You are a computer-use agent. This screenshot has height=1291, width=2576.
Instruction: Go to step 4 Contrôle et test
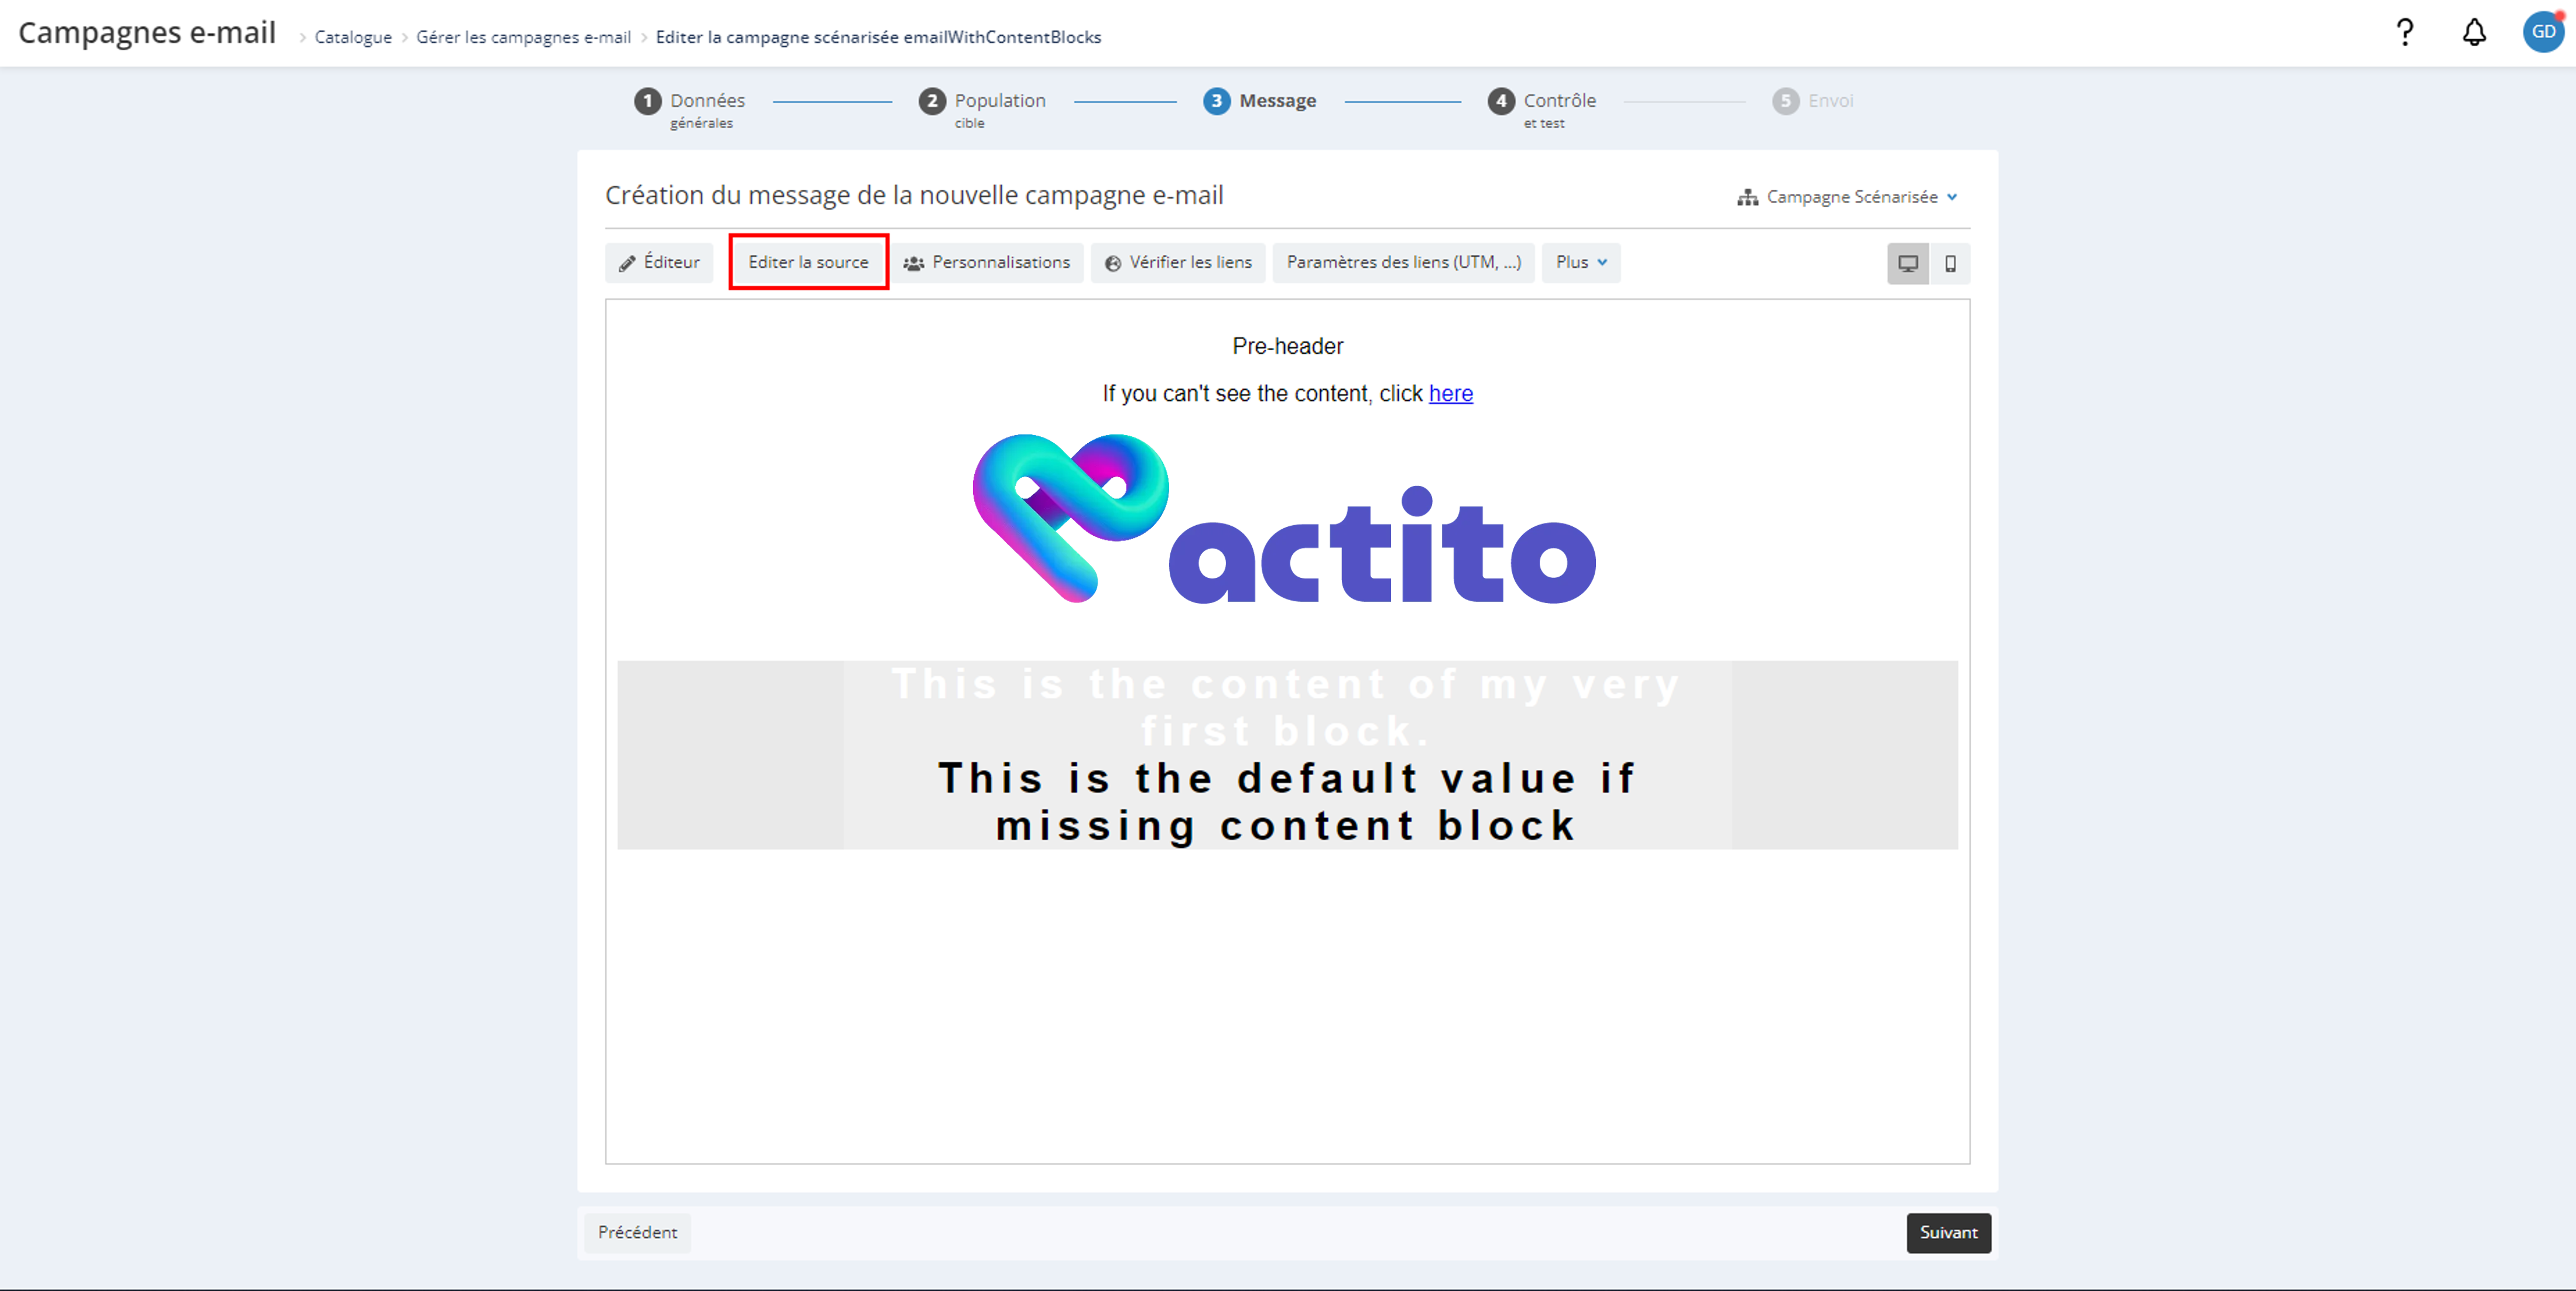coord(1542,108)
